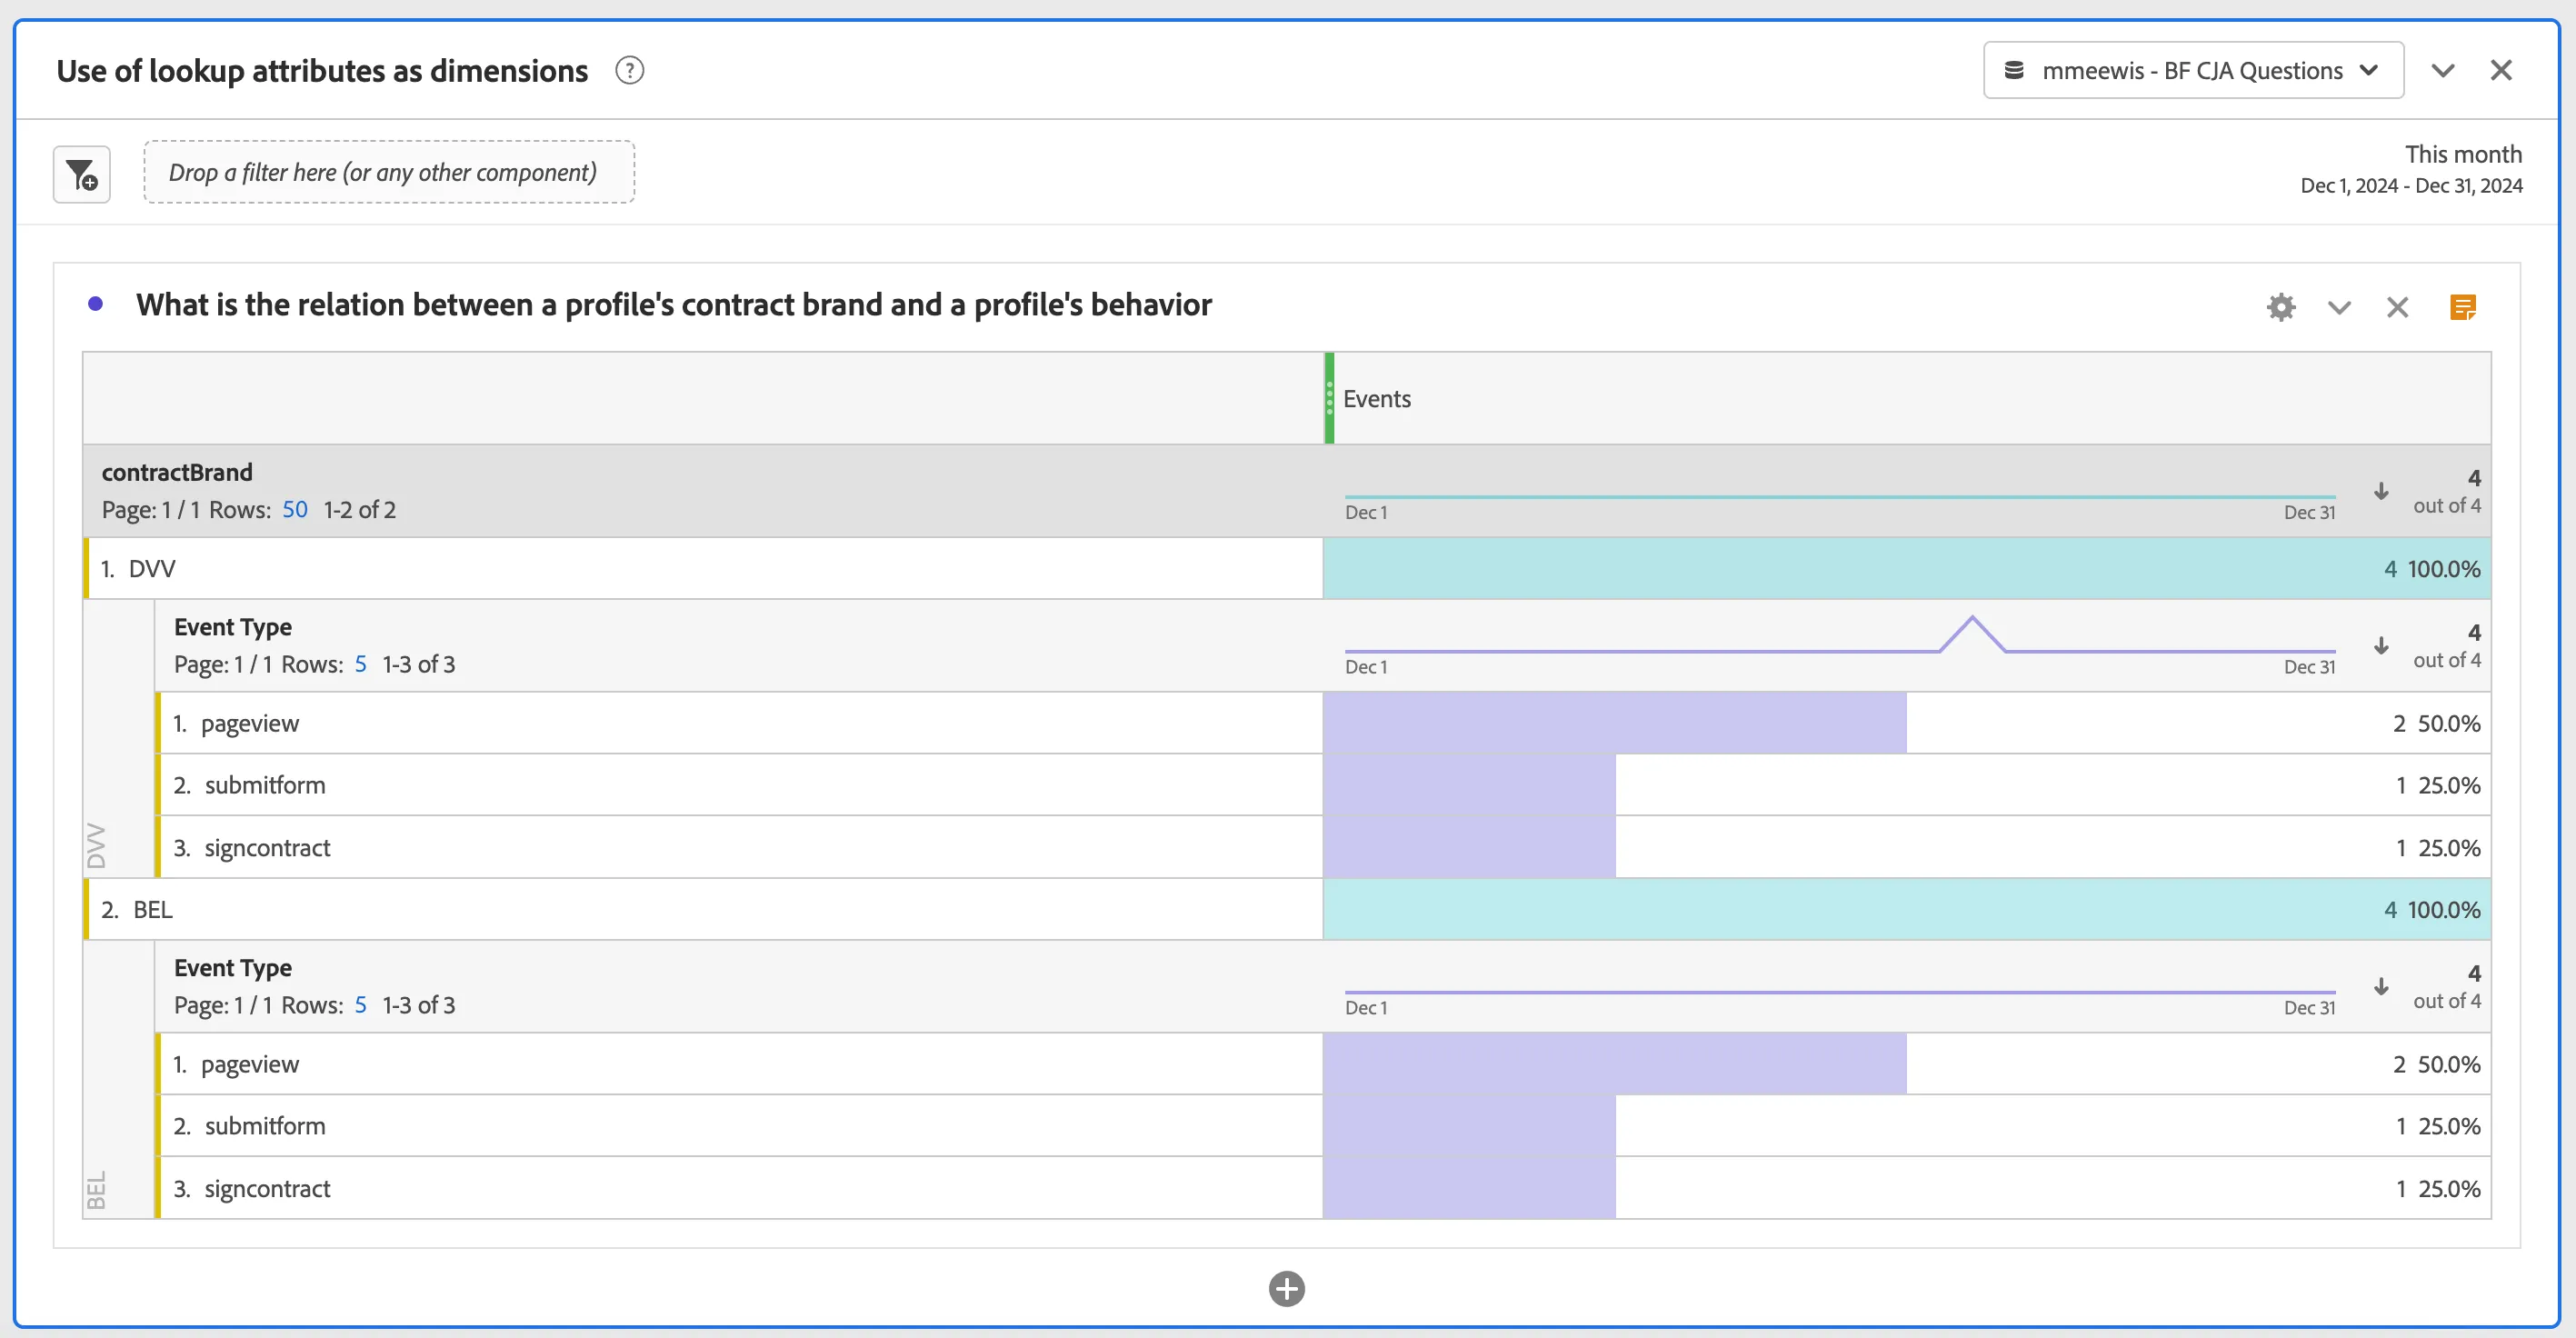Image resolution: width=2576 pixels, height=1338 pixels.
Task: Click DVV 100.0% events cell
Action: click(x=1907, y=569)
